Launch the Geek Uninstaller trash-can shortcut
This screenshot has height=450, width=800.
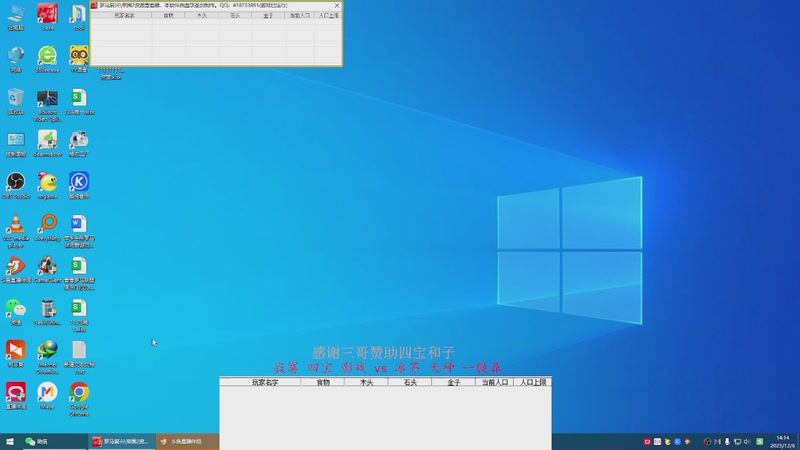(x=47, y=311)
